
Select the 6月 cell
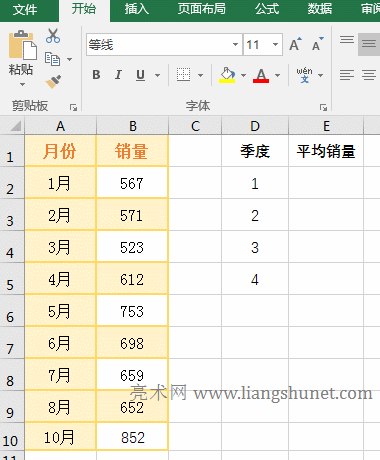(x=60, y=343)
